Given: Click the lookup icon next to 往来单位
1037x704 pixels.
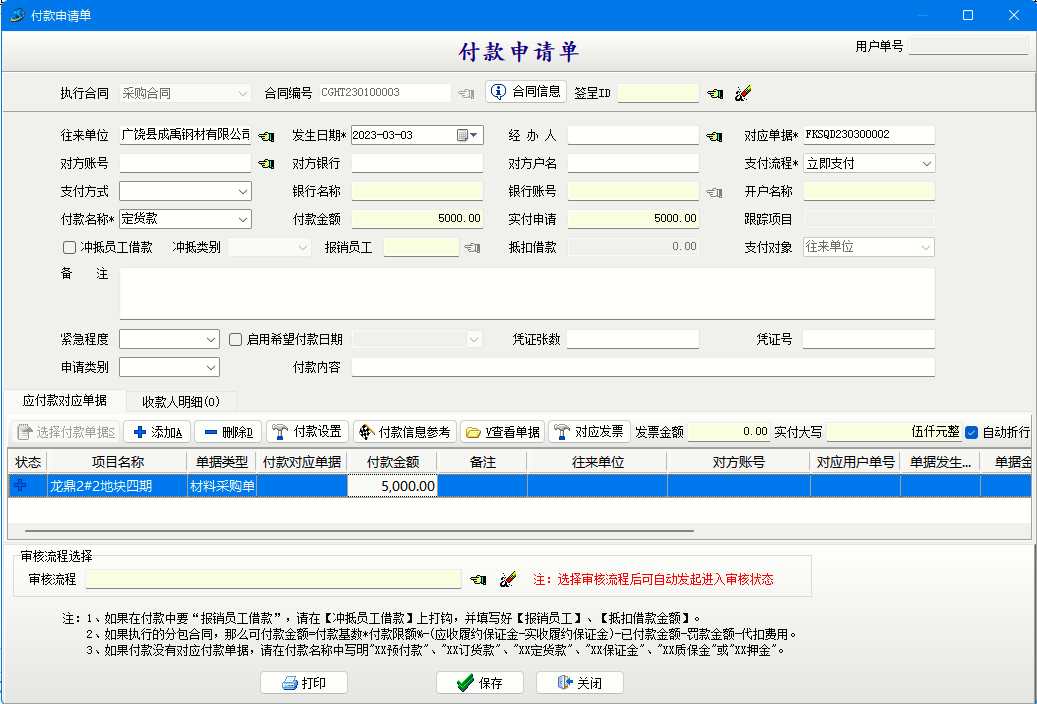Looking at the screenshot, I should pos(266,135).
